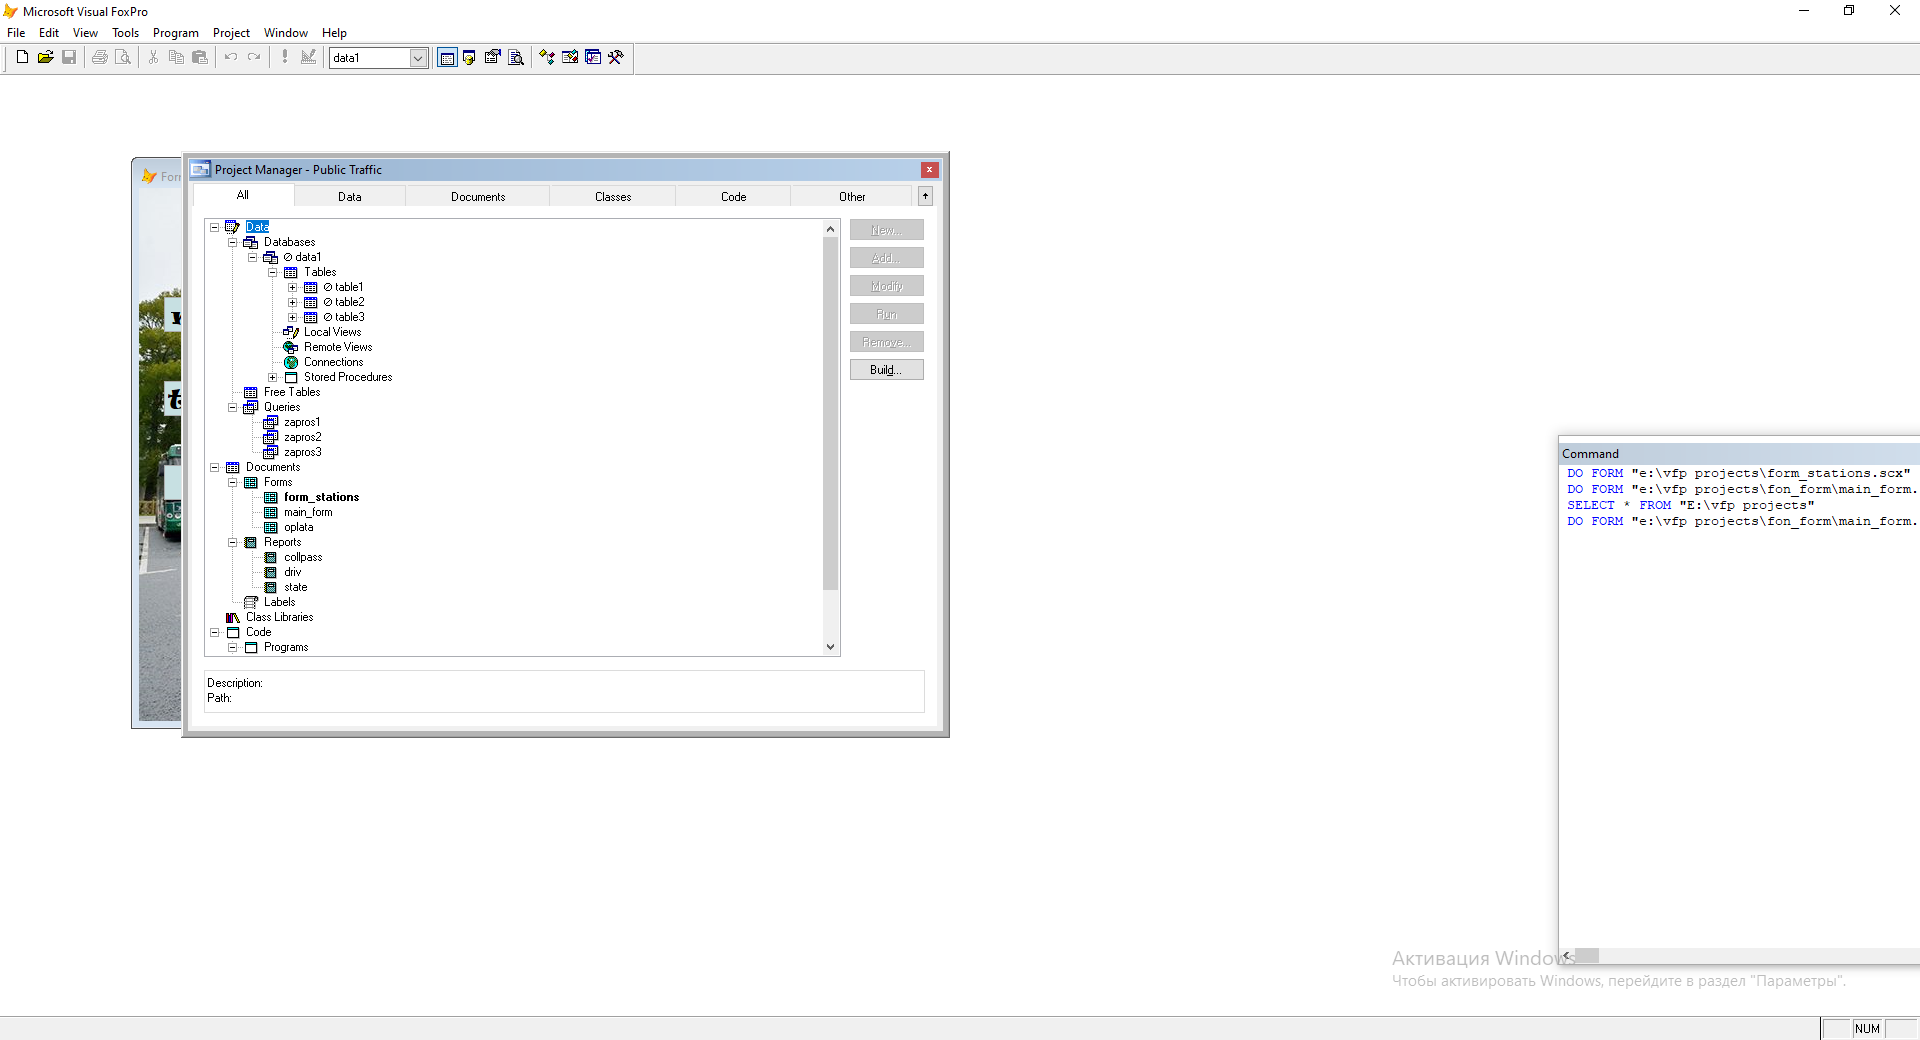The image size is (1920, 1040).
Task: Collapse Project Manager with the arrow button
Action: [926, 196]
